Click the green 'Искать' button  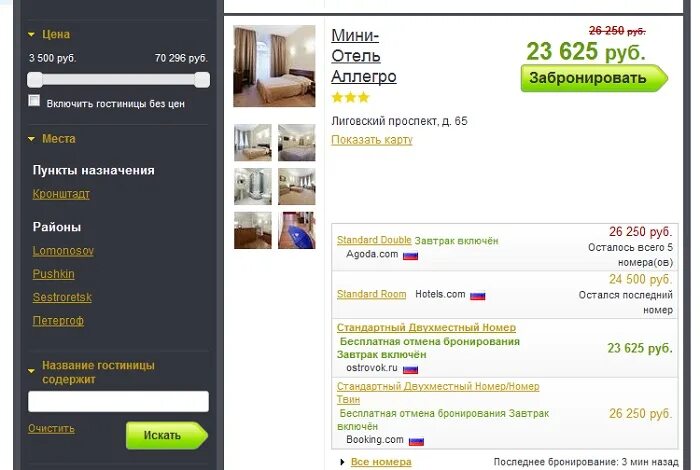click(167, 435)
